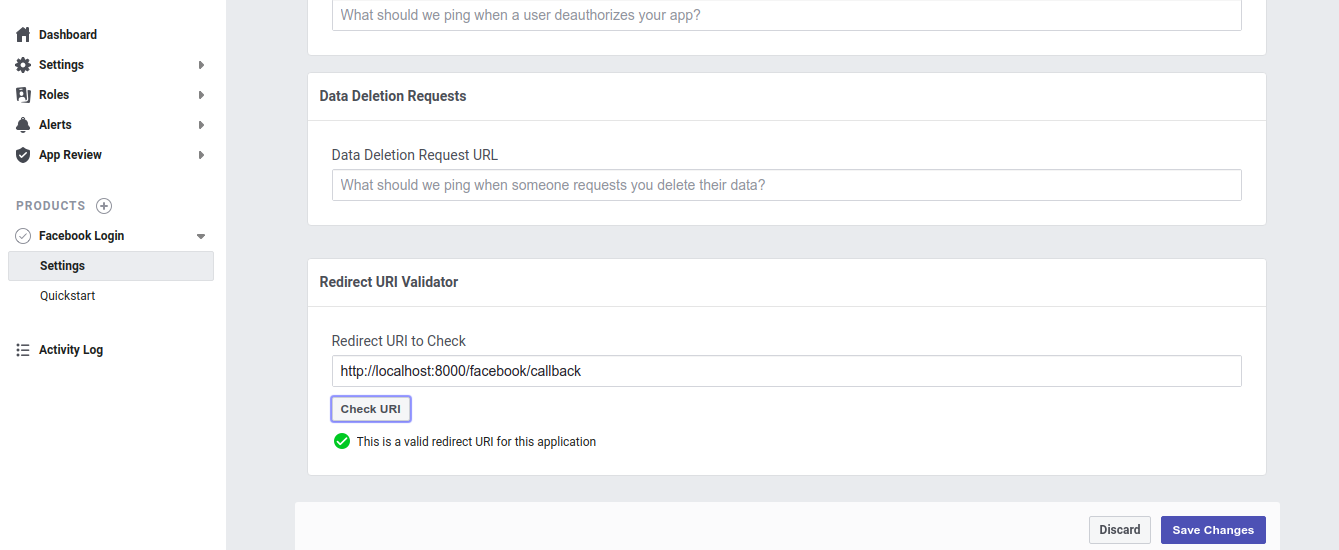The height and width of the screenshot is (550, 1339).
Task: Focus the Redirect URI to Check field
Action: click(x=786, y=371)
